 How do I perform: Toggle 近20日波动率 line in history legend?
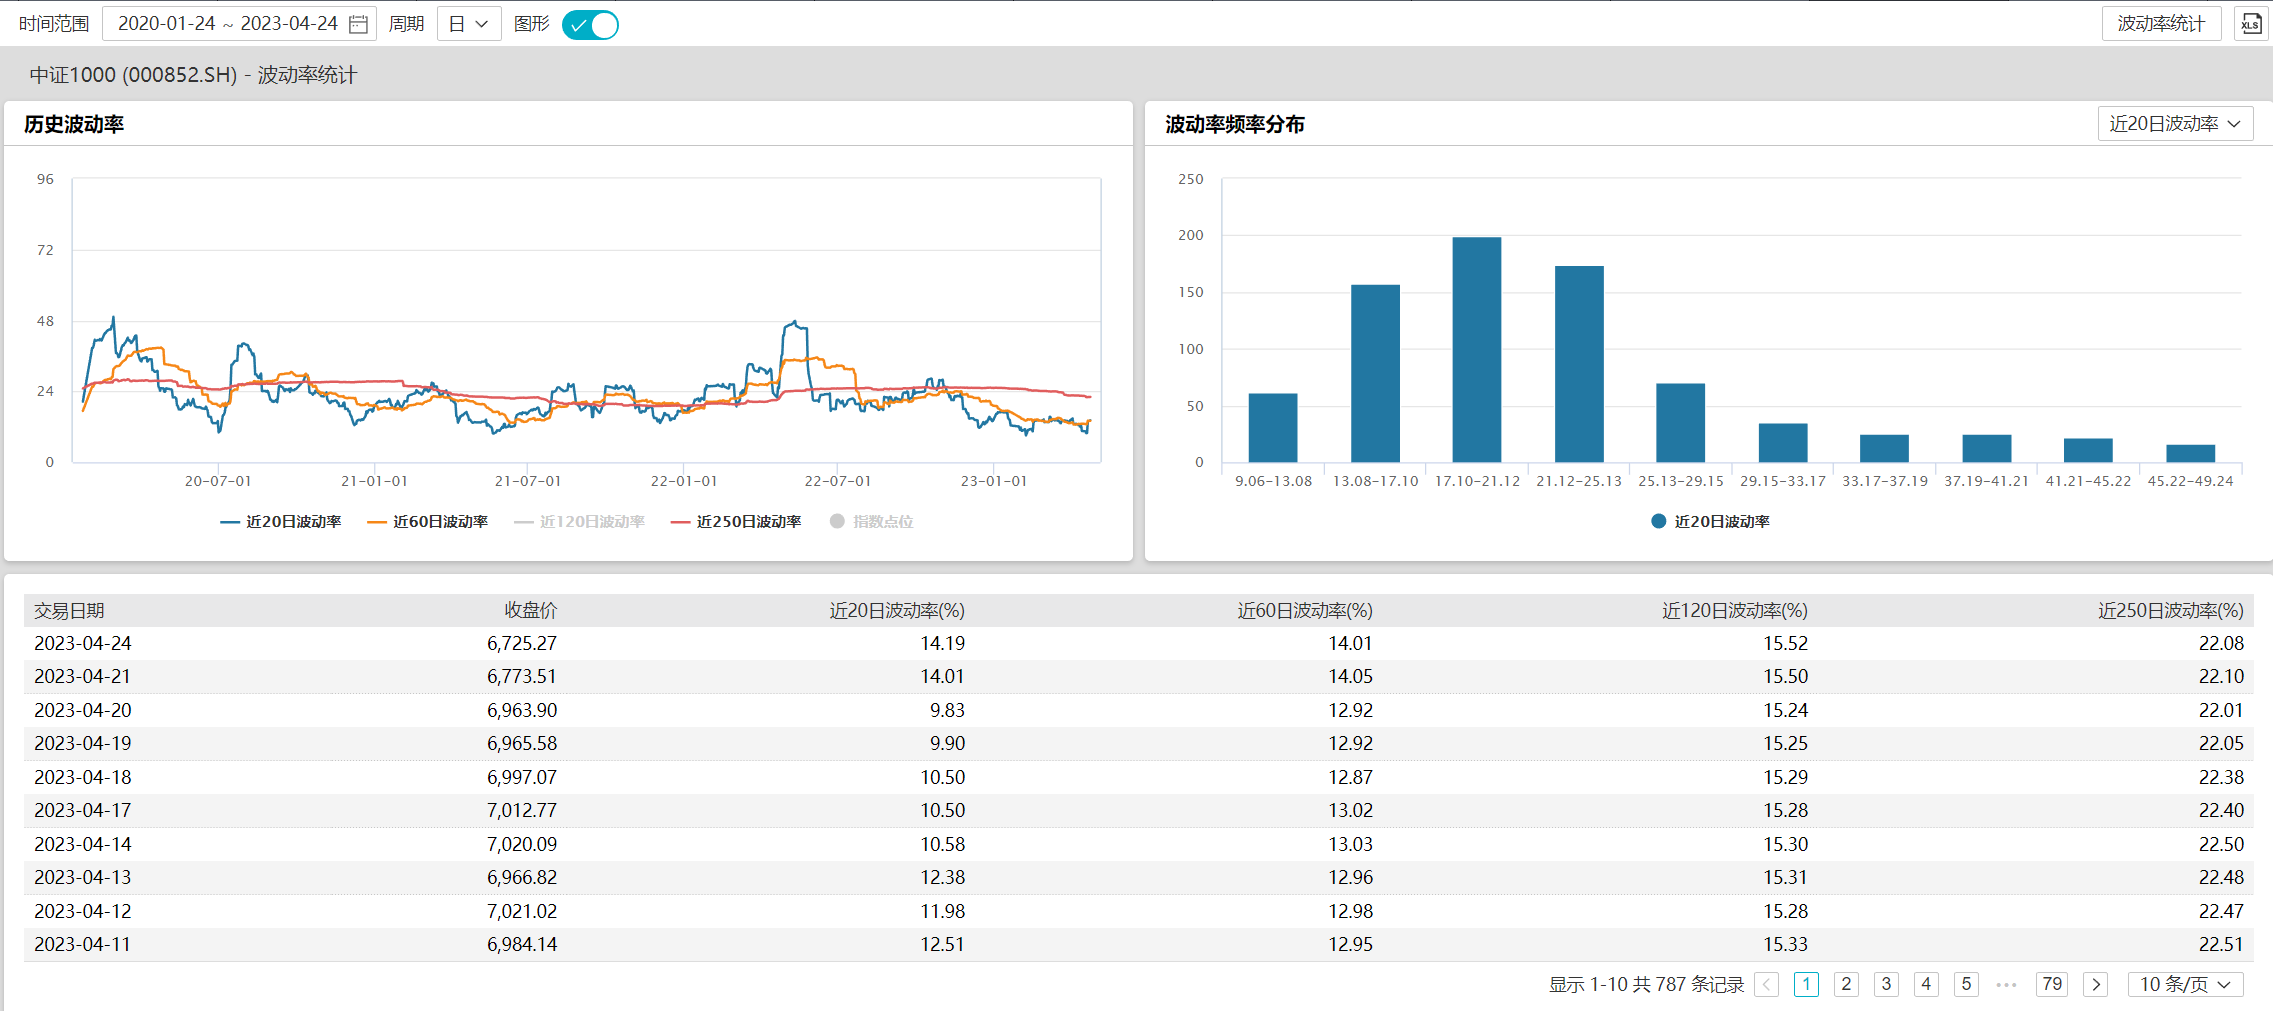pos(281,522)
